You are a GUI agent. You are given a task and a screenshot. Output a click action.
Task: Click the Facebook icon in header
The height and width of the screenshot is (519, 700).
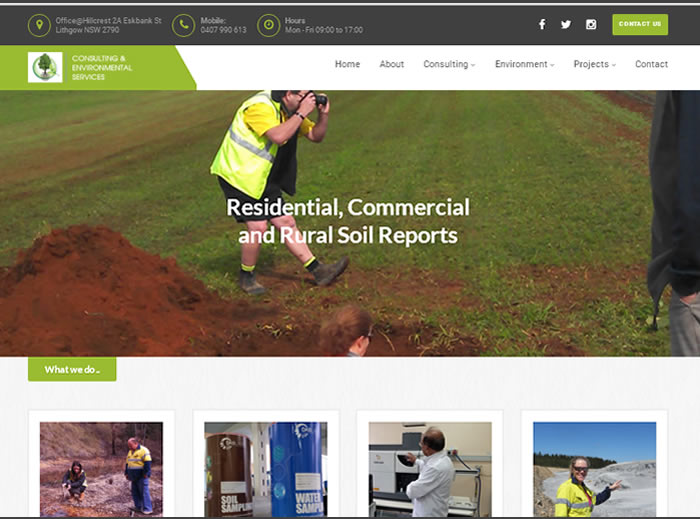click(542, 25)
